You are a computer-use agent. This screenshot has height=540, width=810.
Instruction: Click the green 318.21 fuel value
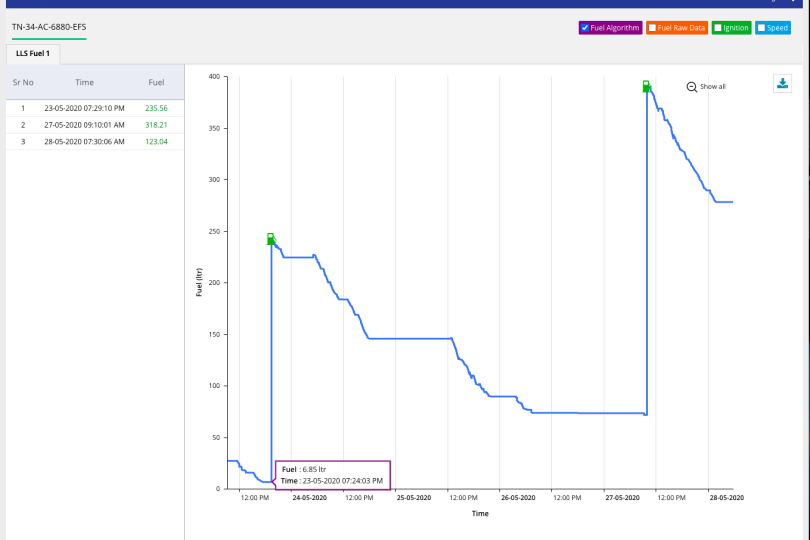(x=156, y=125)
